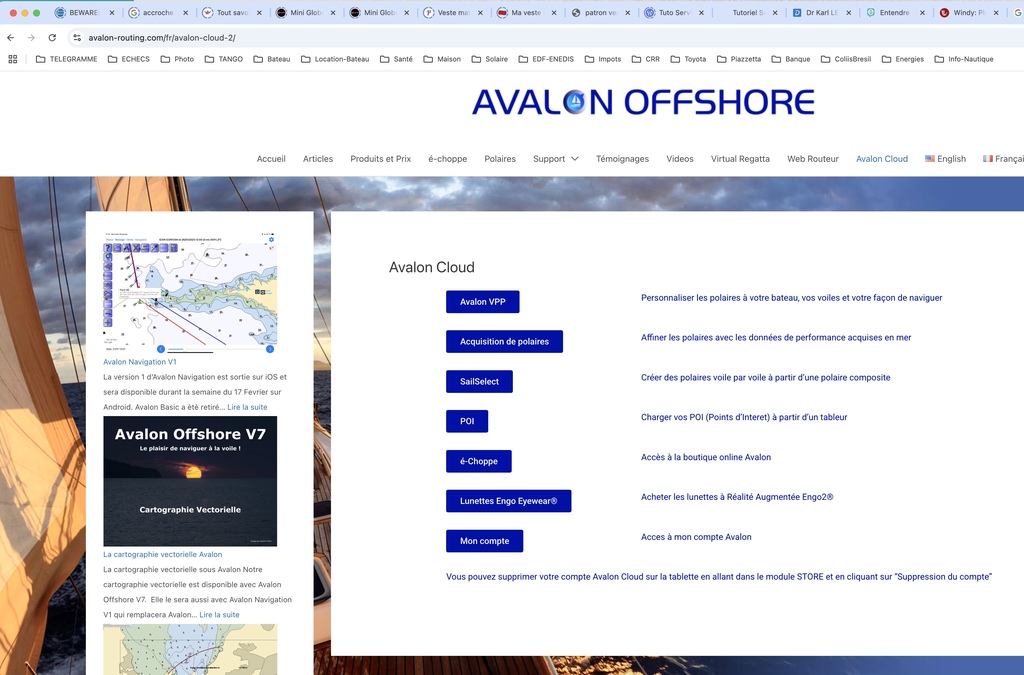
Task: Switch to the patron ve tab
Action: pyautogui.click(x=601, y=12)
